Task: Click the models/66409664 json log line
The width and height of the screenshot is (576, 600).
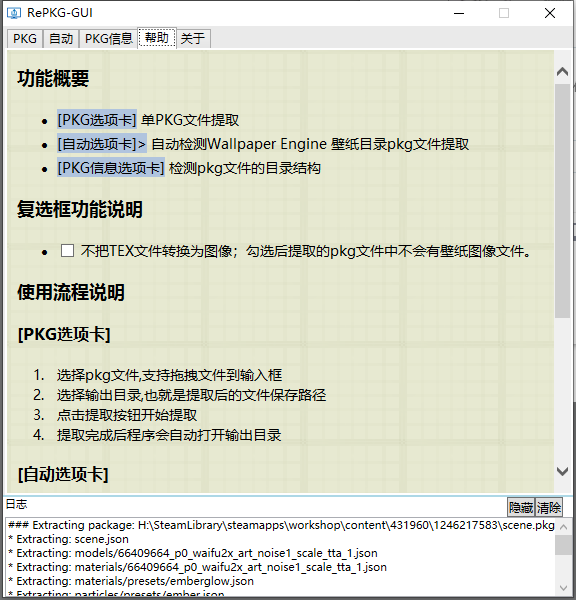Action: (193, 553)
